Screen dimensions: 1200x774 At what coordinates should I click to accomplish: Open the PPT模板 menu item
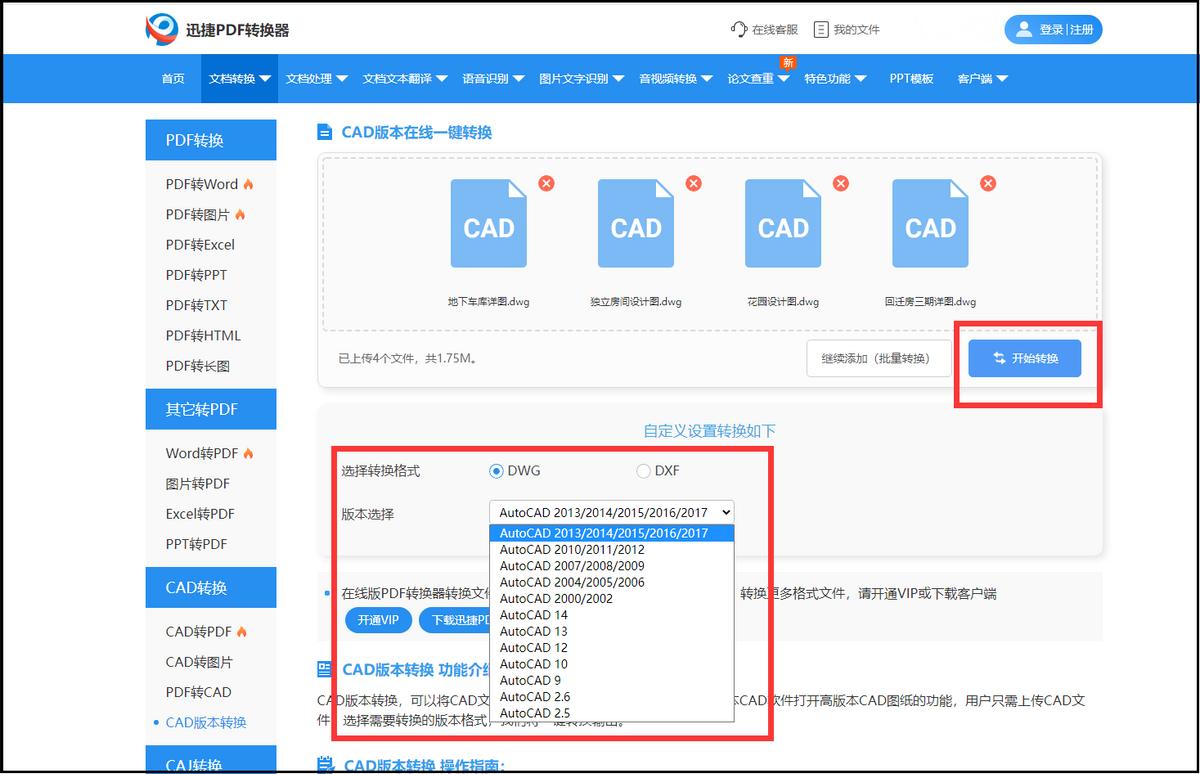coord(911,78)
